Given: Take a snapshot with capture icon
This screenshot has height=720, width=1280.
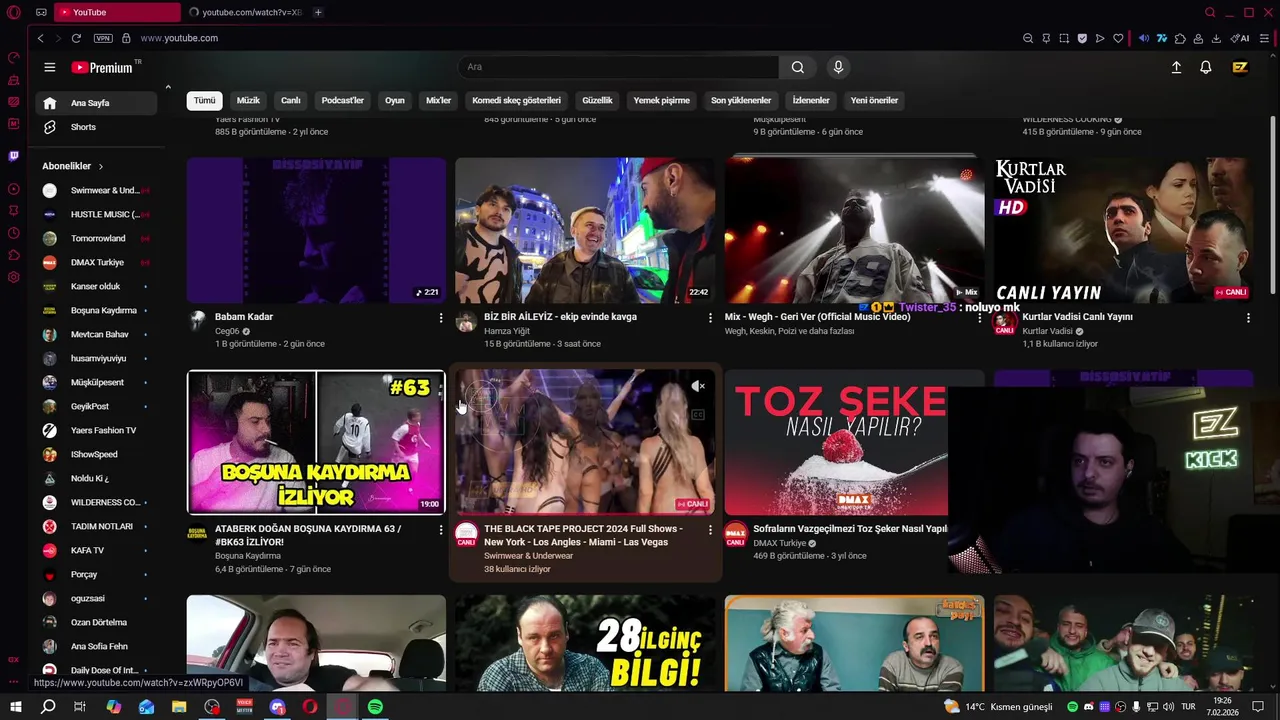Looking at the screenshot, I should [x=1064, y=38].
